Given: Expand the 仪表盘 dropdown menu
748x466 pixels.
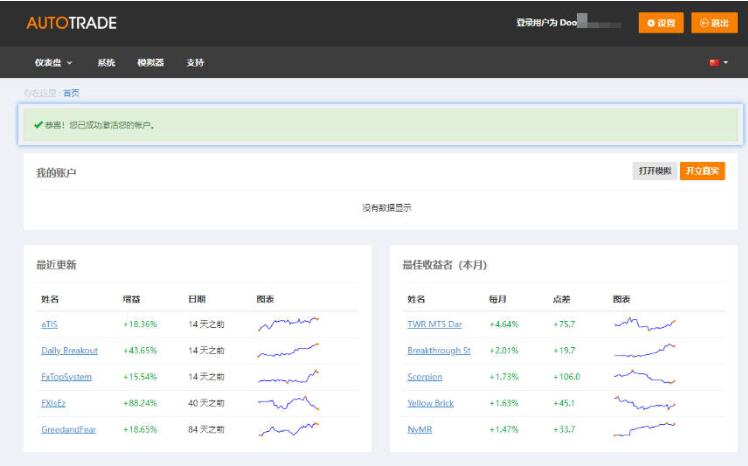Looking at the screenshot, I should [x=54, y=63].
